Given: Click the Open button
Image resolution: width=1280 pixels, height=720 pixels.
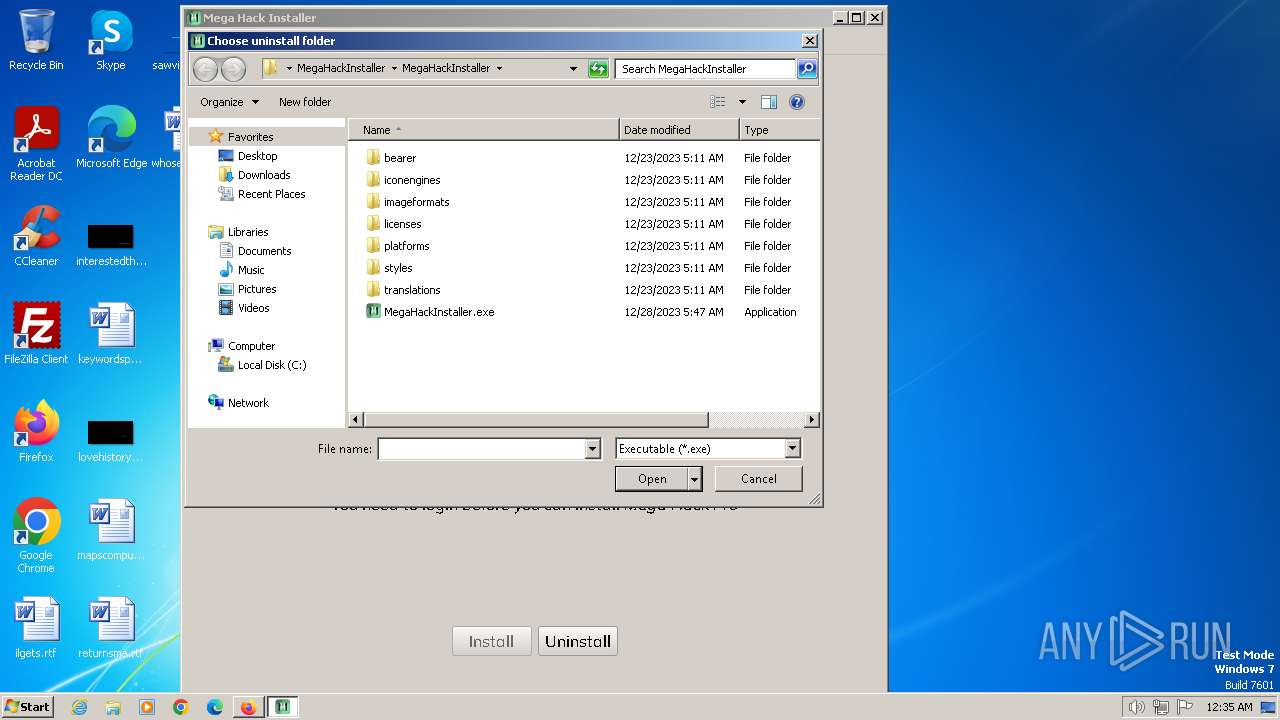Looking at the screenshot, I should pyautogui.click(x=652, y=479).
